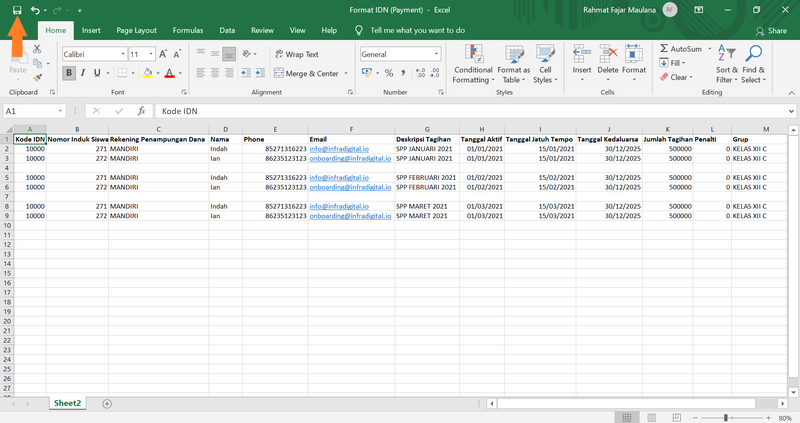
Task: Switch to the Insert tab
Action: click(91, 31)
